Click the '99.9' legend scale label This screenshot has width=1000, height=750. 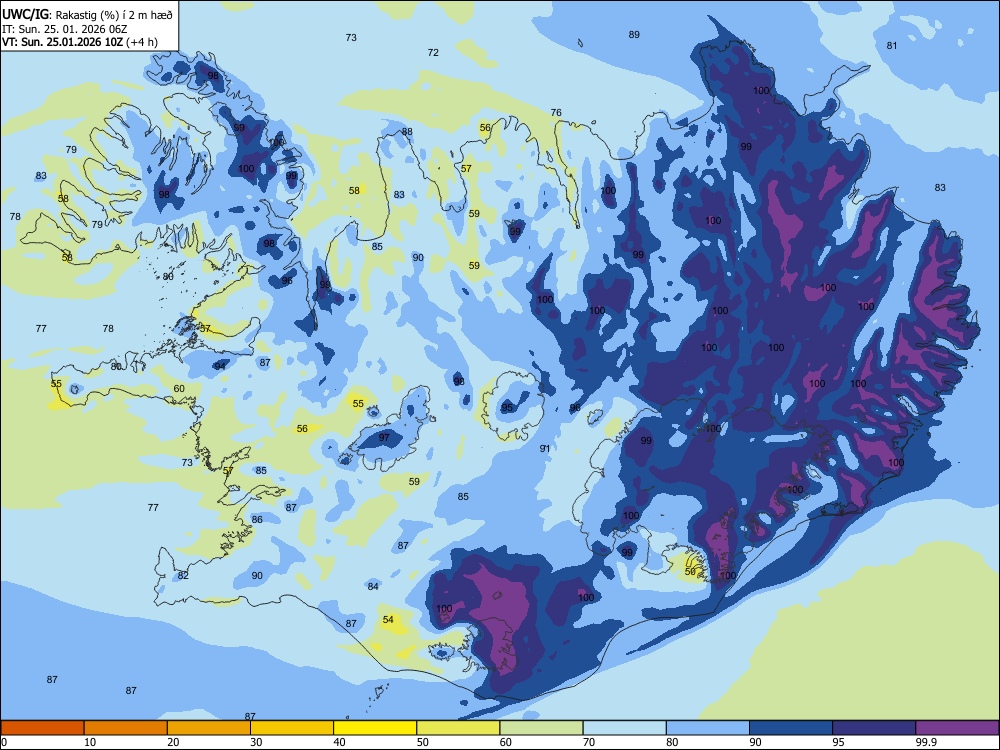tap(925, 742)
